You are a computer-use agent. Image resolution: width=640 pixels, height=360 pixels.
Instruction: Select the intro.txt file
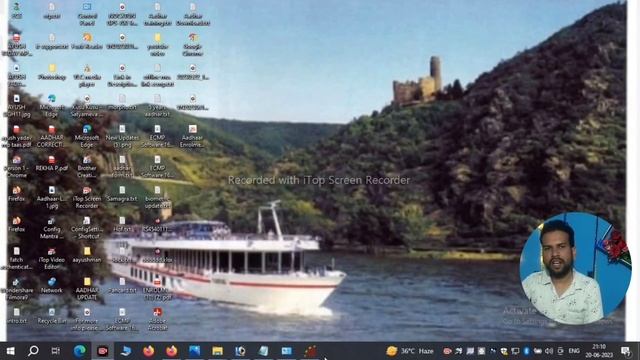point(16,316)
